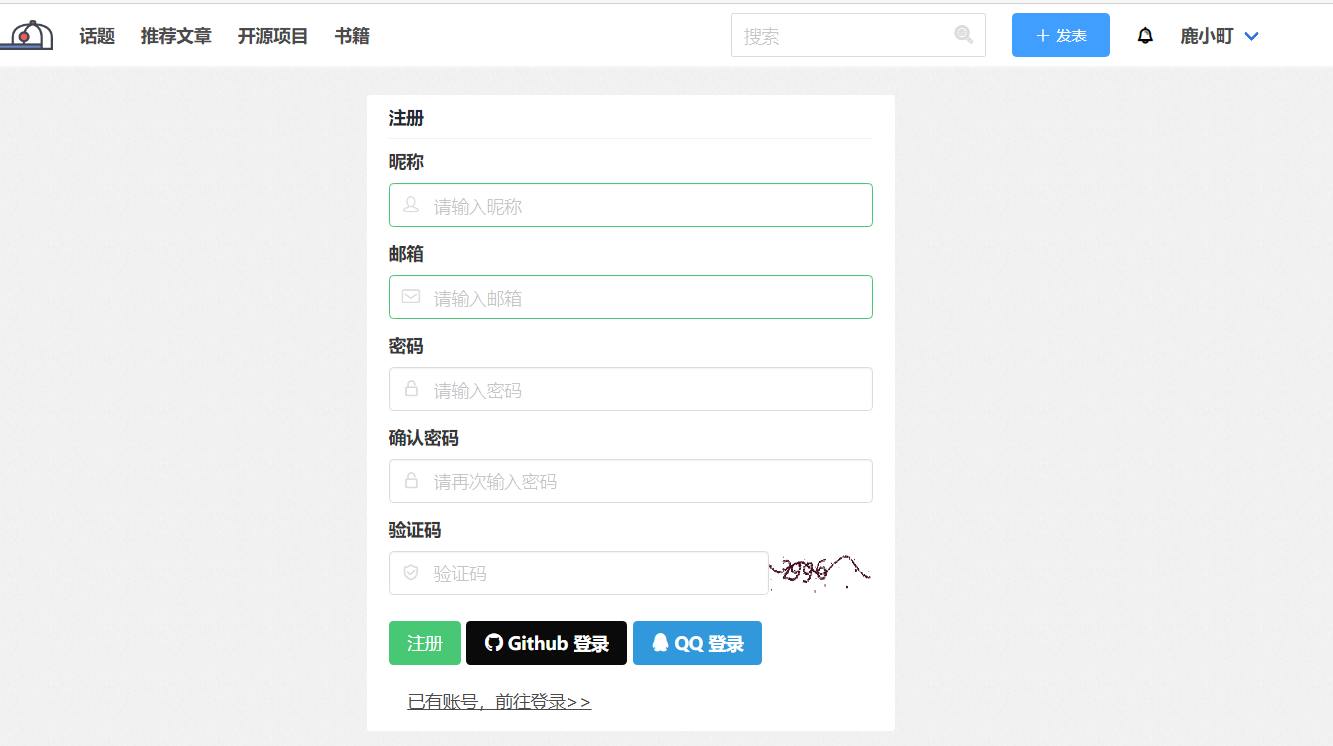Open the 开源项目 section
Viewport: 1333px width, 746px height.
point(273,35)
